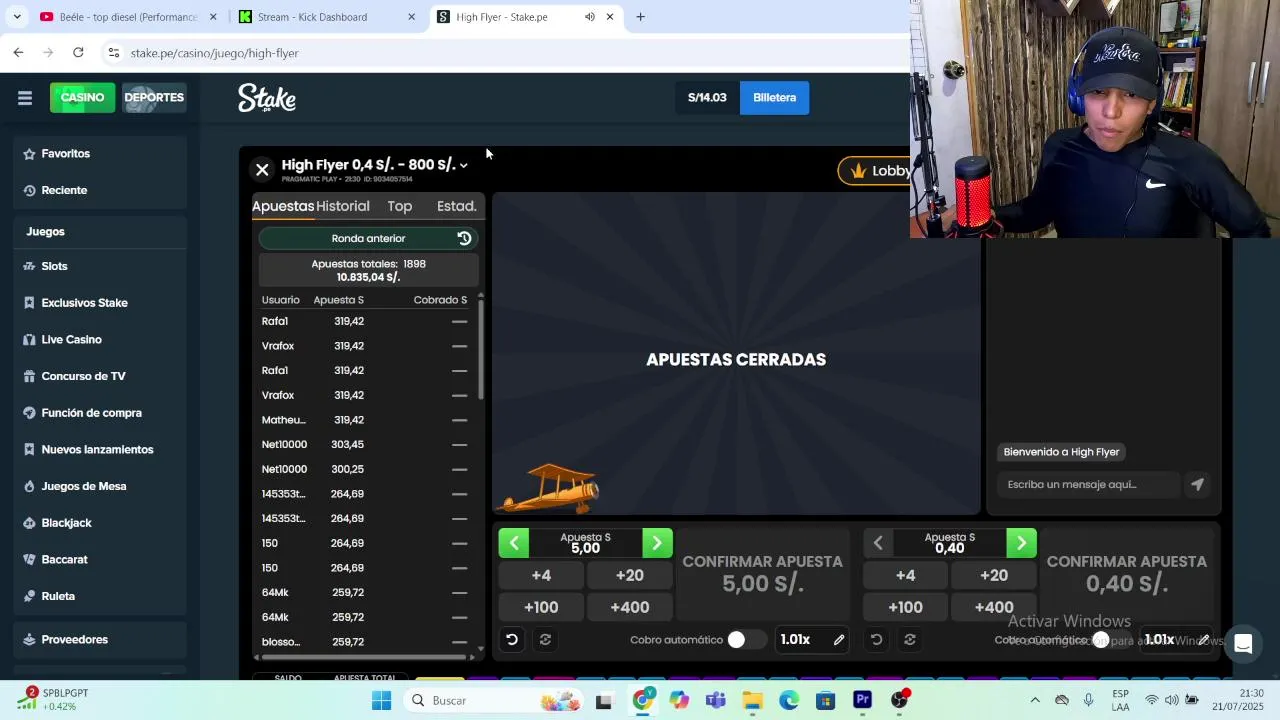This screenshot has height=720, width=1280.
Task: Increase the 5,00 bet with right arrow
Action: [x=657, y=543]
